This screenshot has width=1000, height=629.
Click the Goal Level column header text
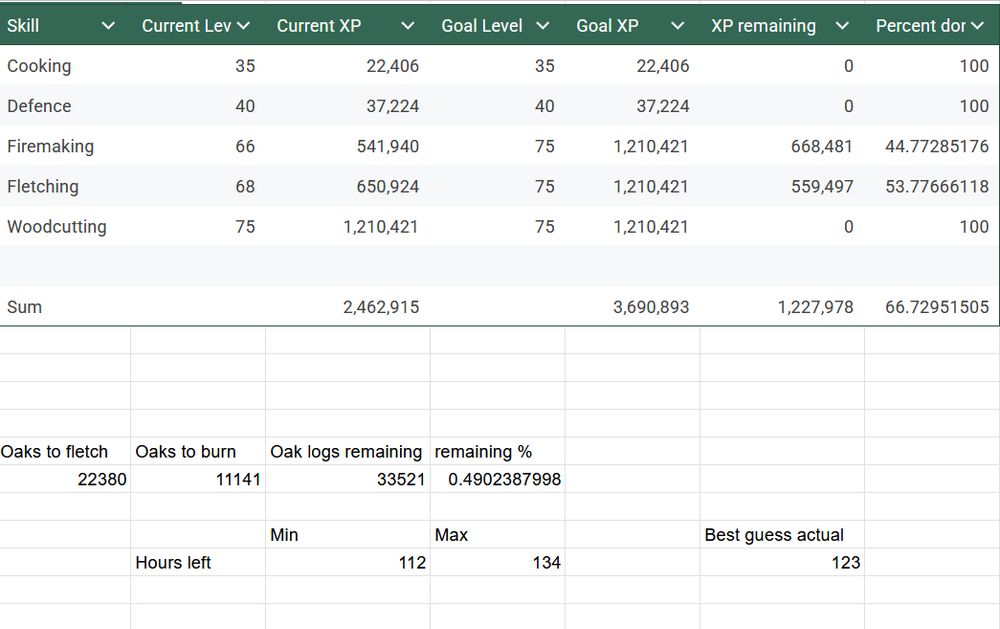482,26
